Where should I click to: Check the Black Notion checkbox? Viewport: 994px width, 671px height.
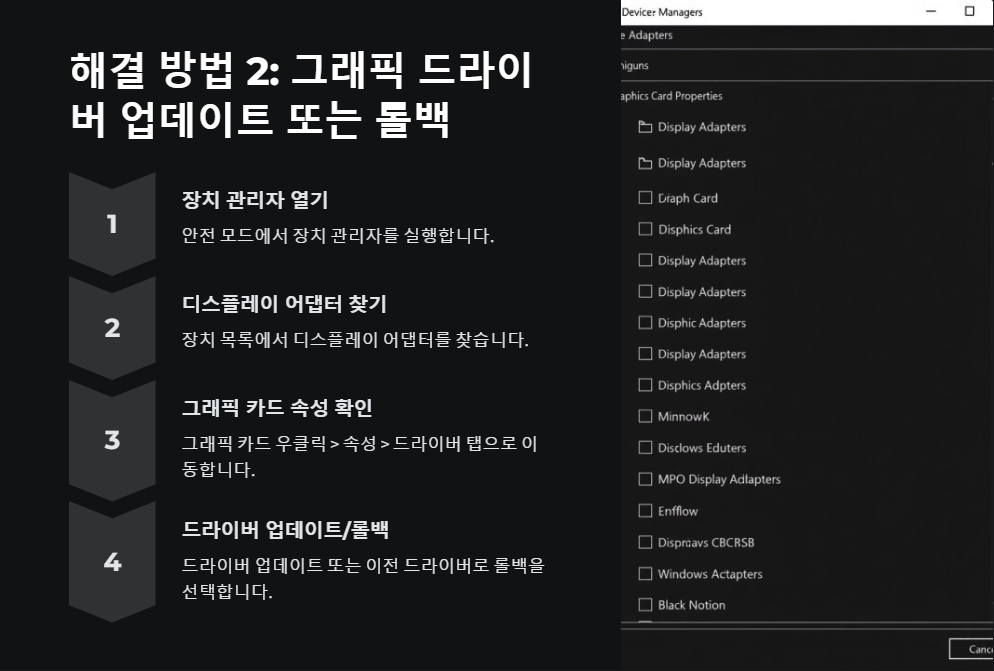[645, 605]
